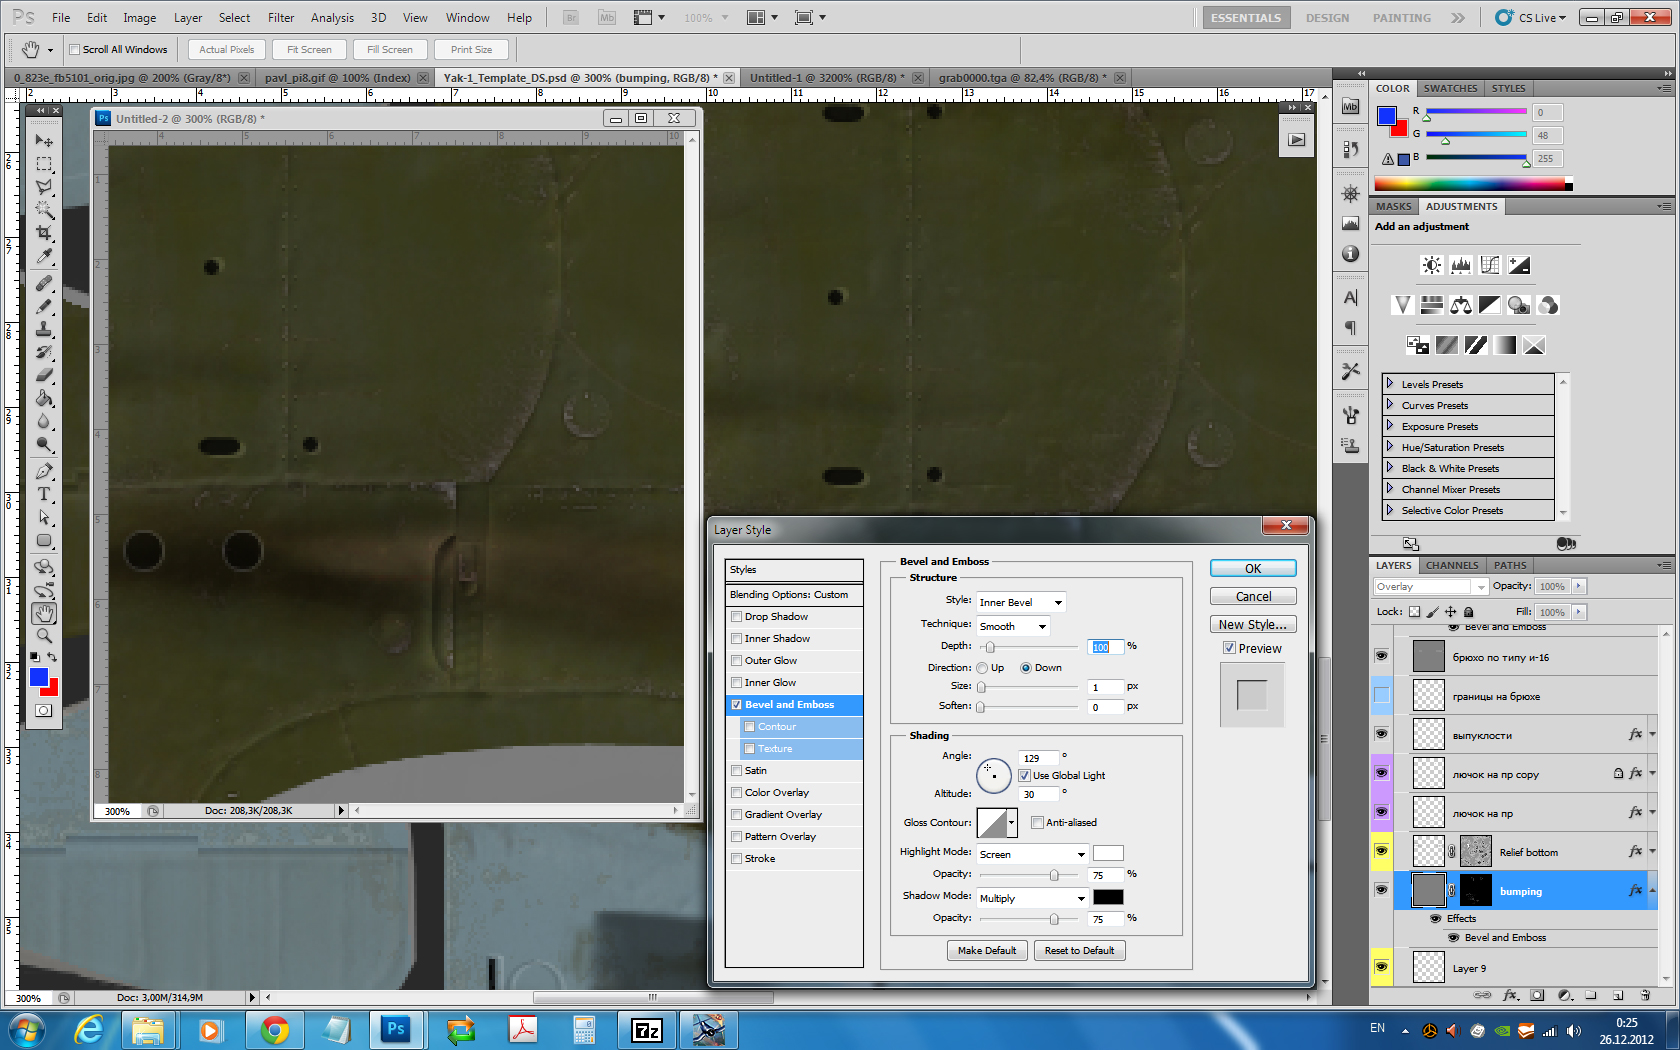Select the Up direction radio button
This screenshot has width=1680, height=1050.
pyautogui.click(x=982, y=668)
